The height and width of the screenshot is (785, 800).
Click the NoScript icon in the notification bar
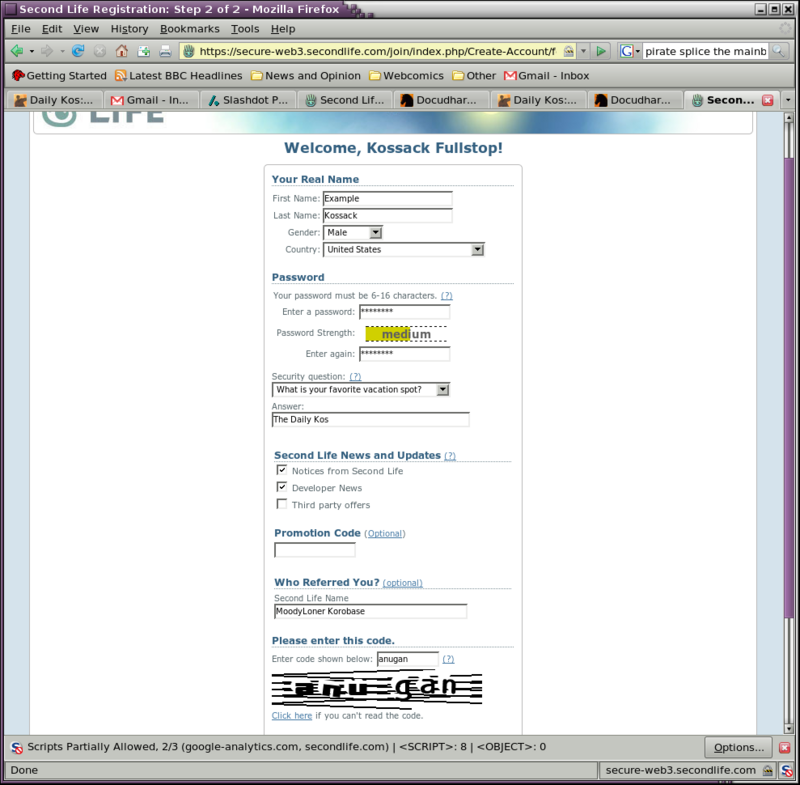[x=17, y=748]
